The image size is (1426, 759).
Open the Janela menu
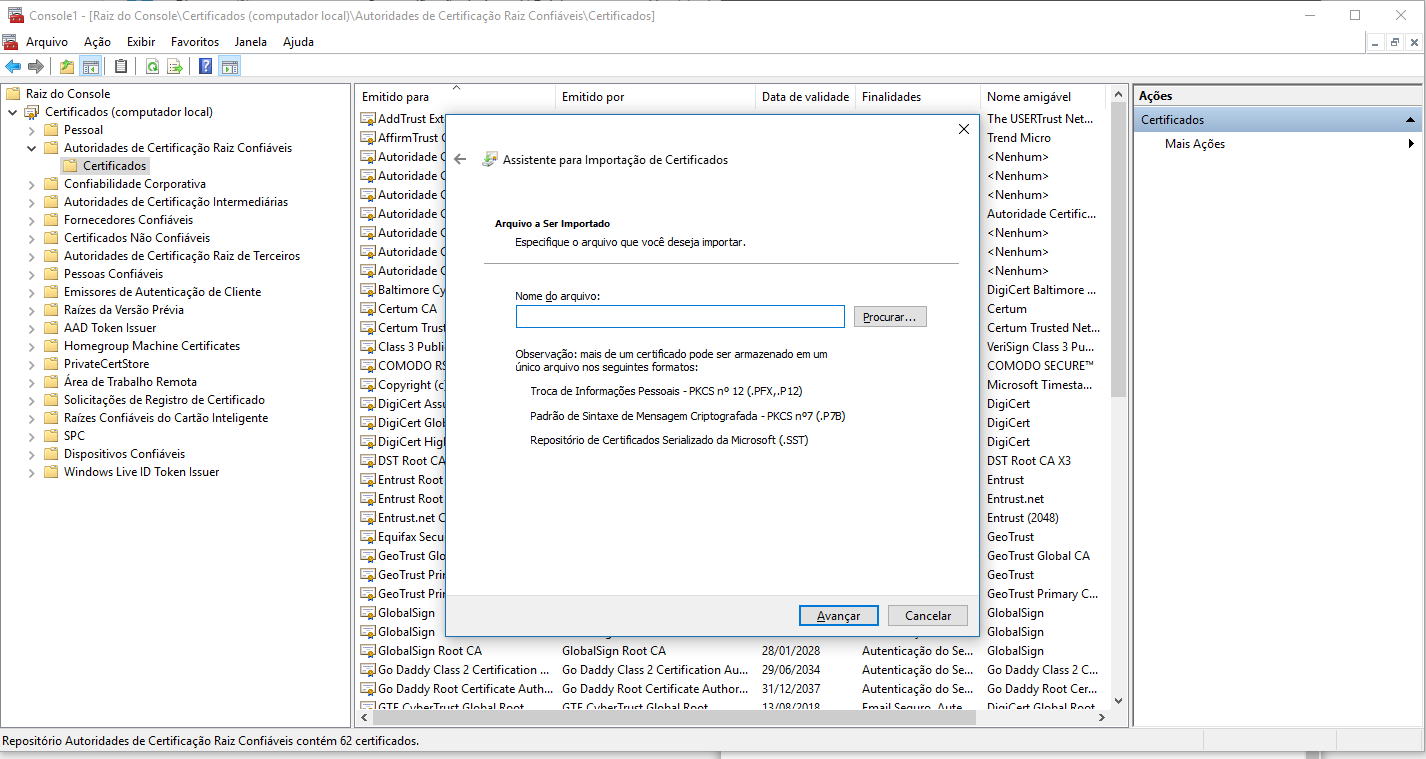(251, 42)
